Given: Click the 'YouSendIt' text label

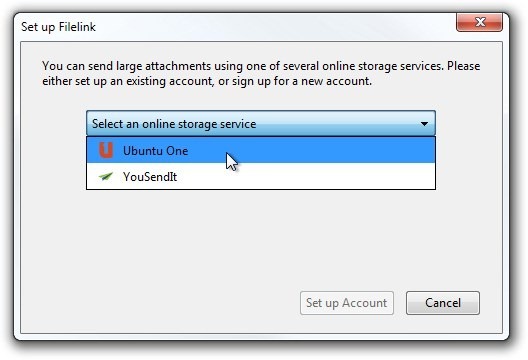Looking at the screenshot, I should pyautogui.click(x=150, y=176).
